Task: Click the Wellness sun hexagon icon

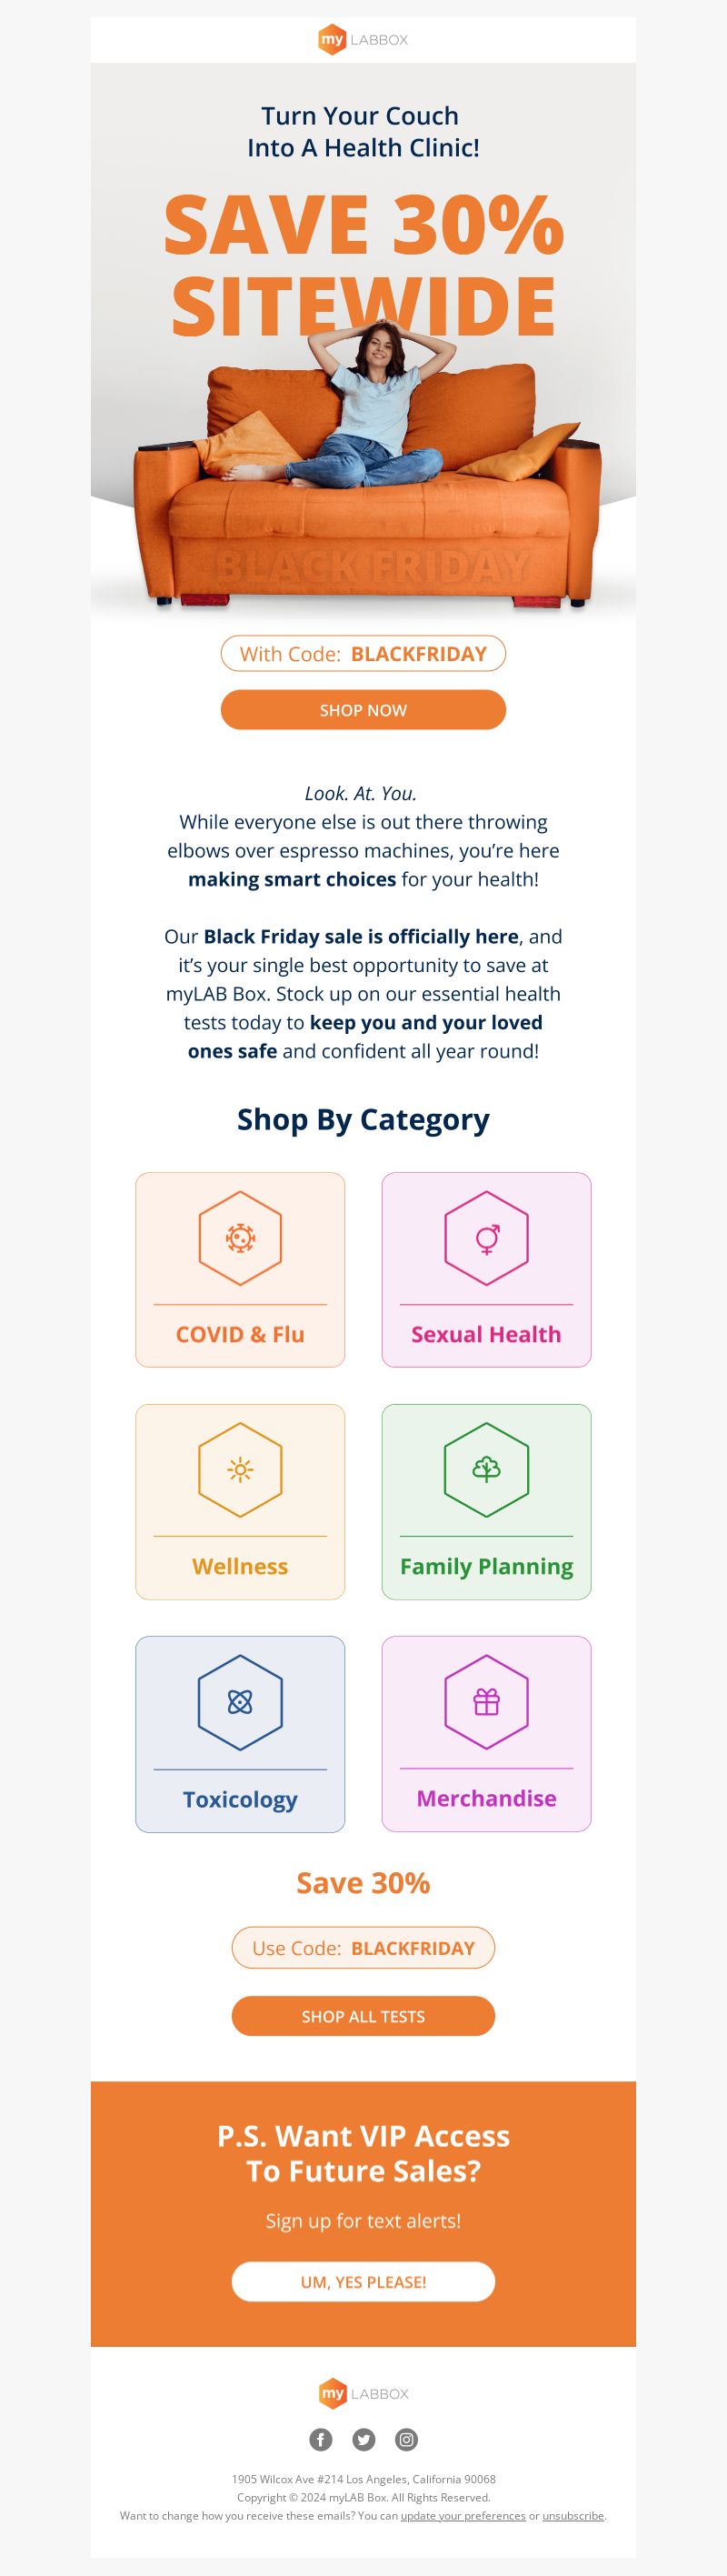Action: coord(240,1470)
